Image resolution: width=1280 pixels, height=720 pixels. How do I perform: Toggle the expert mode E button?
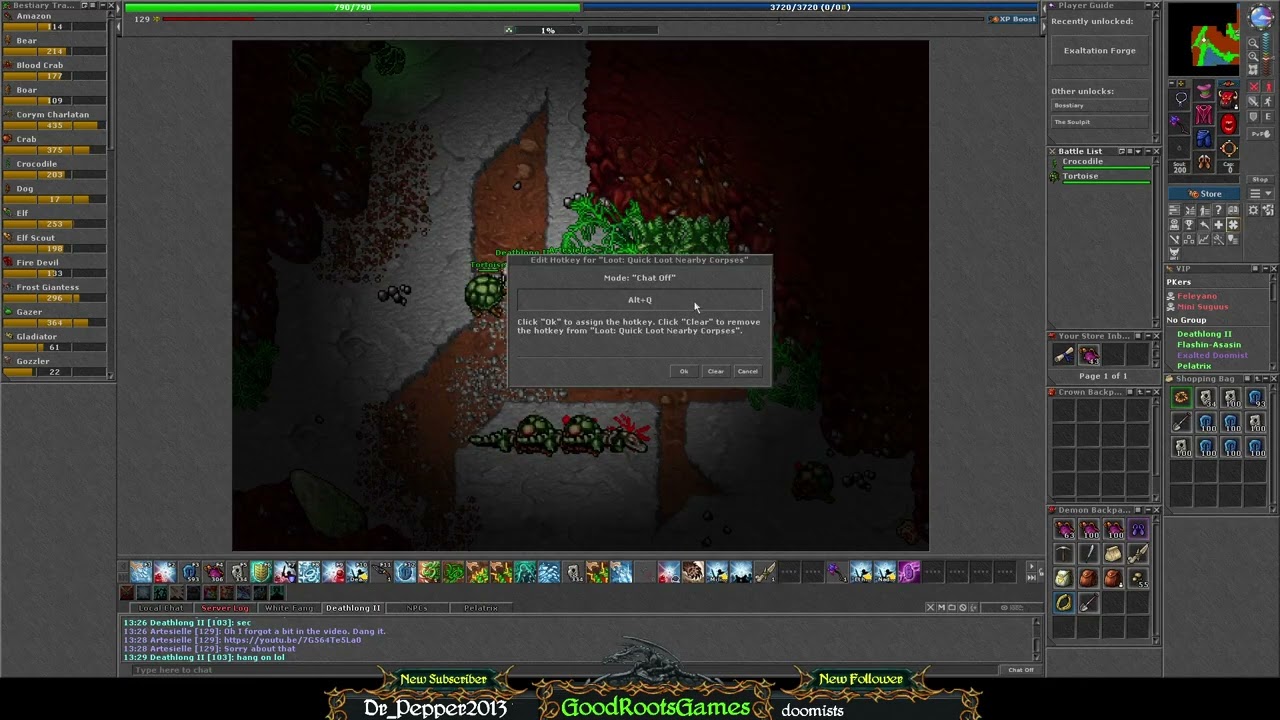pyautogui.click(x=1268, y=116)
